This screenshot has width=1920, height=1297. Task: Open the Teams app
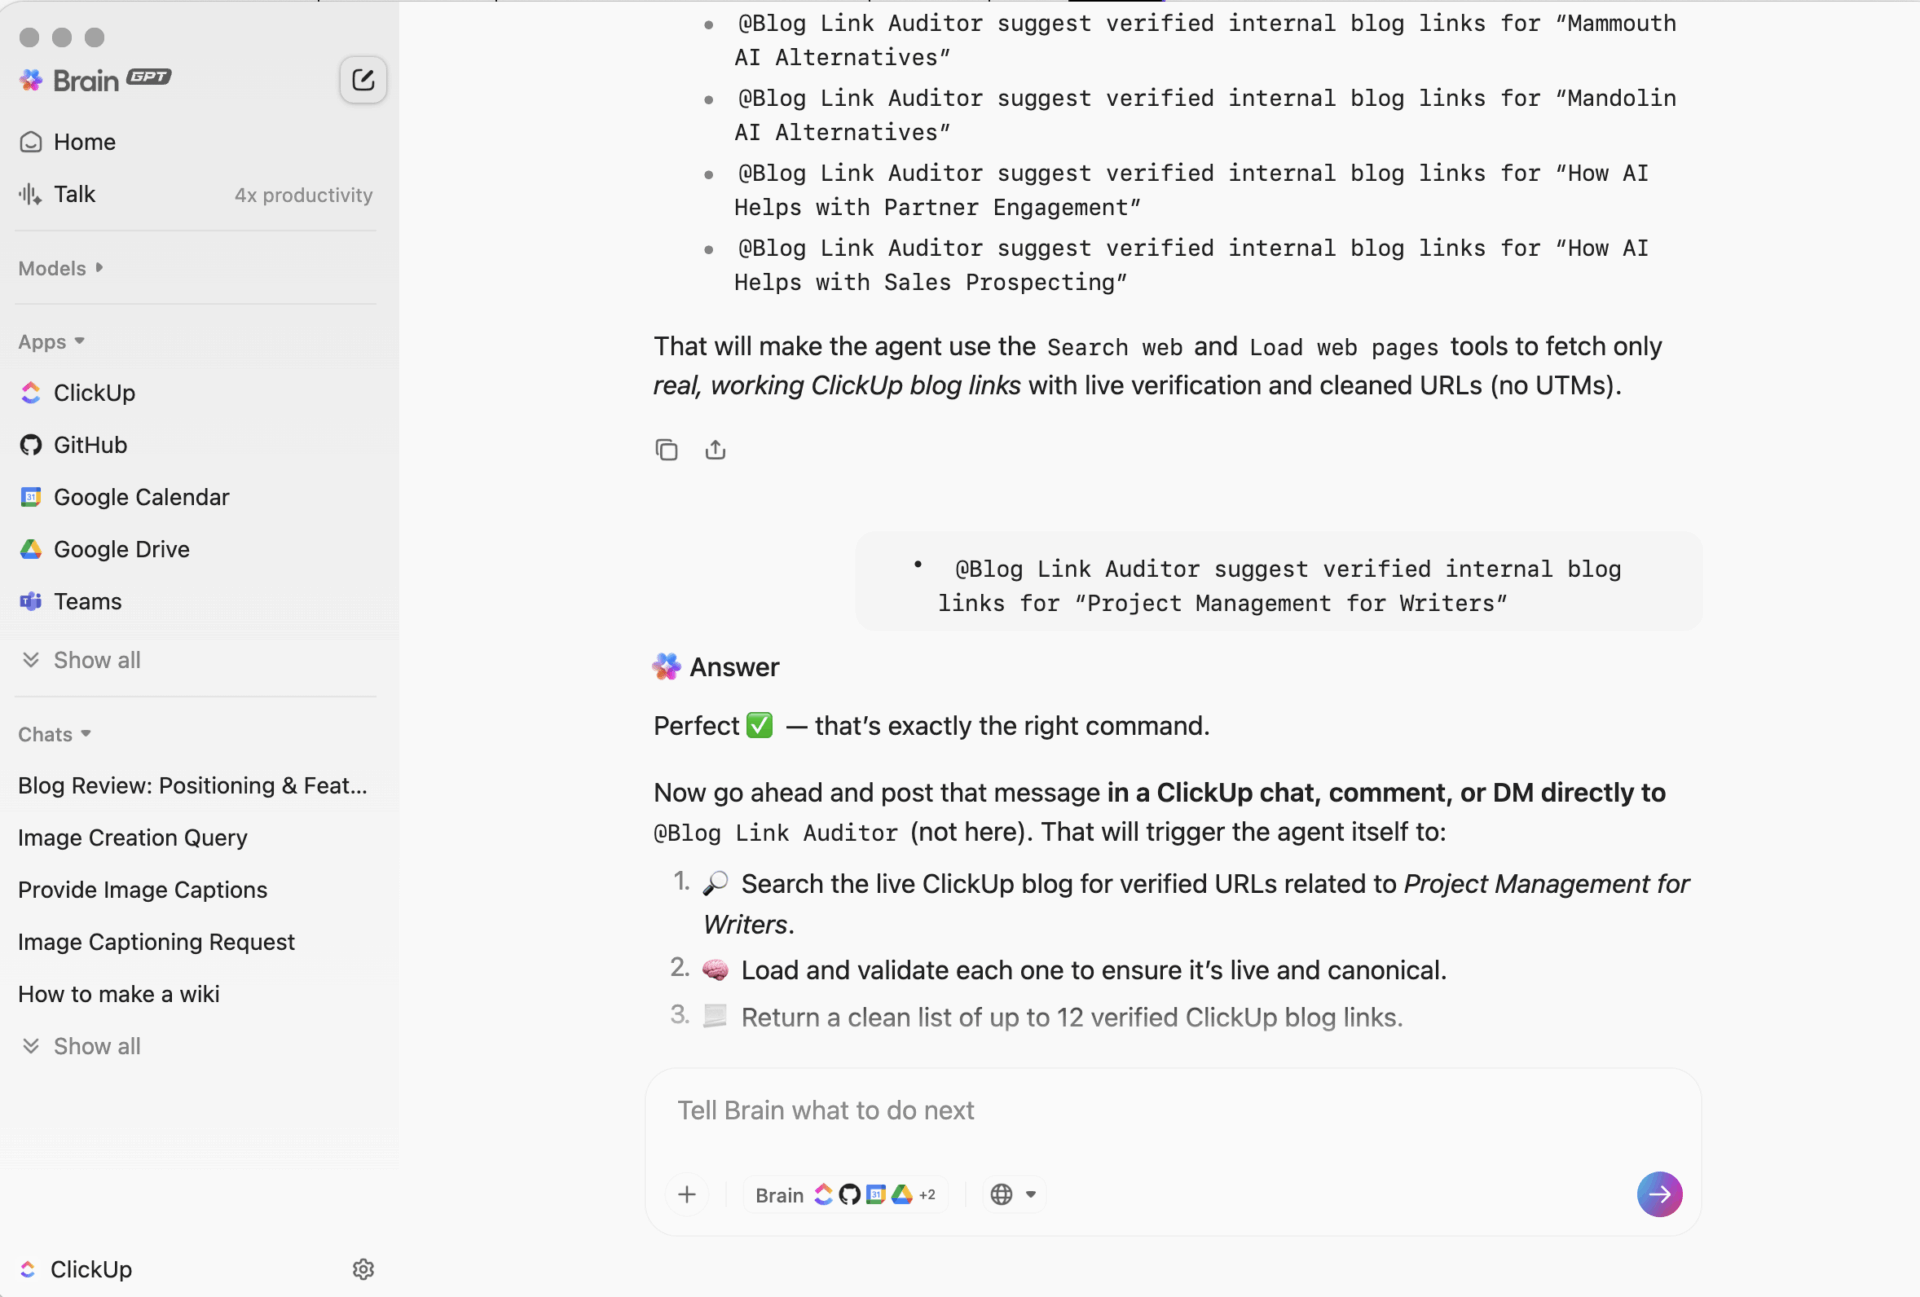[x=89, y=601]
